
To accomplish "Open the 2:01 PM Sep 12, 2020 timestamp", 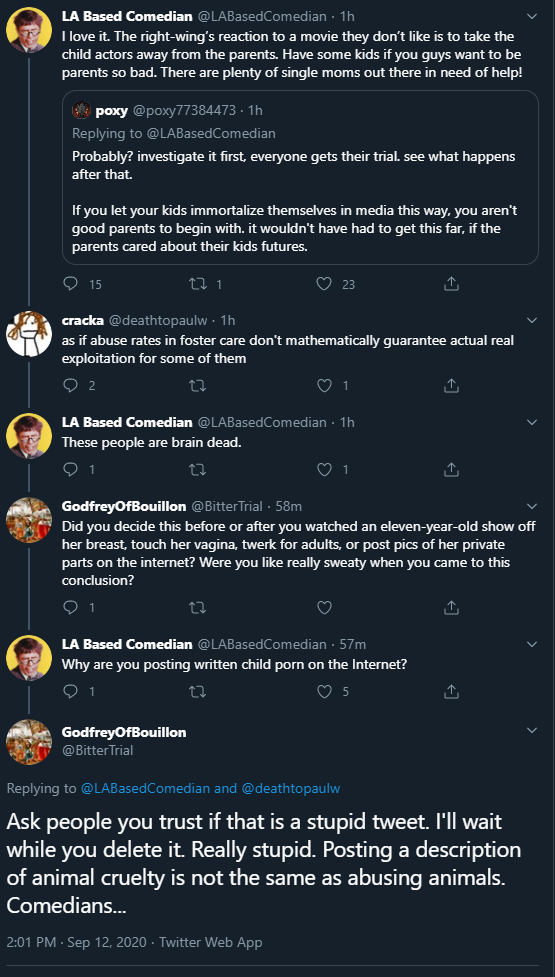I will coord(77,942).
